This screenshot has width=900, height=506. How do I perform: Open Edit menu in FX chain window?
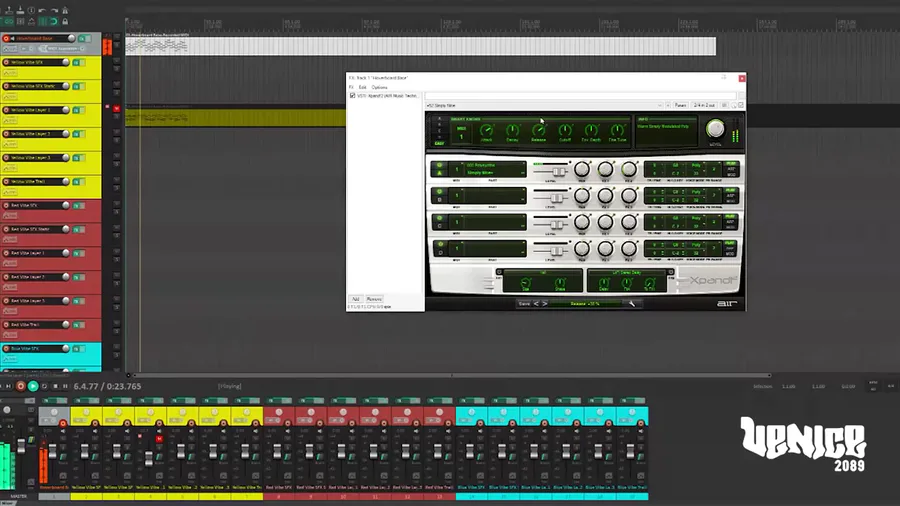click(x=363, y=87)
